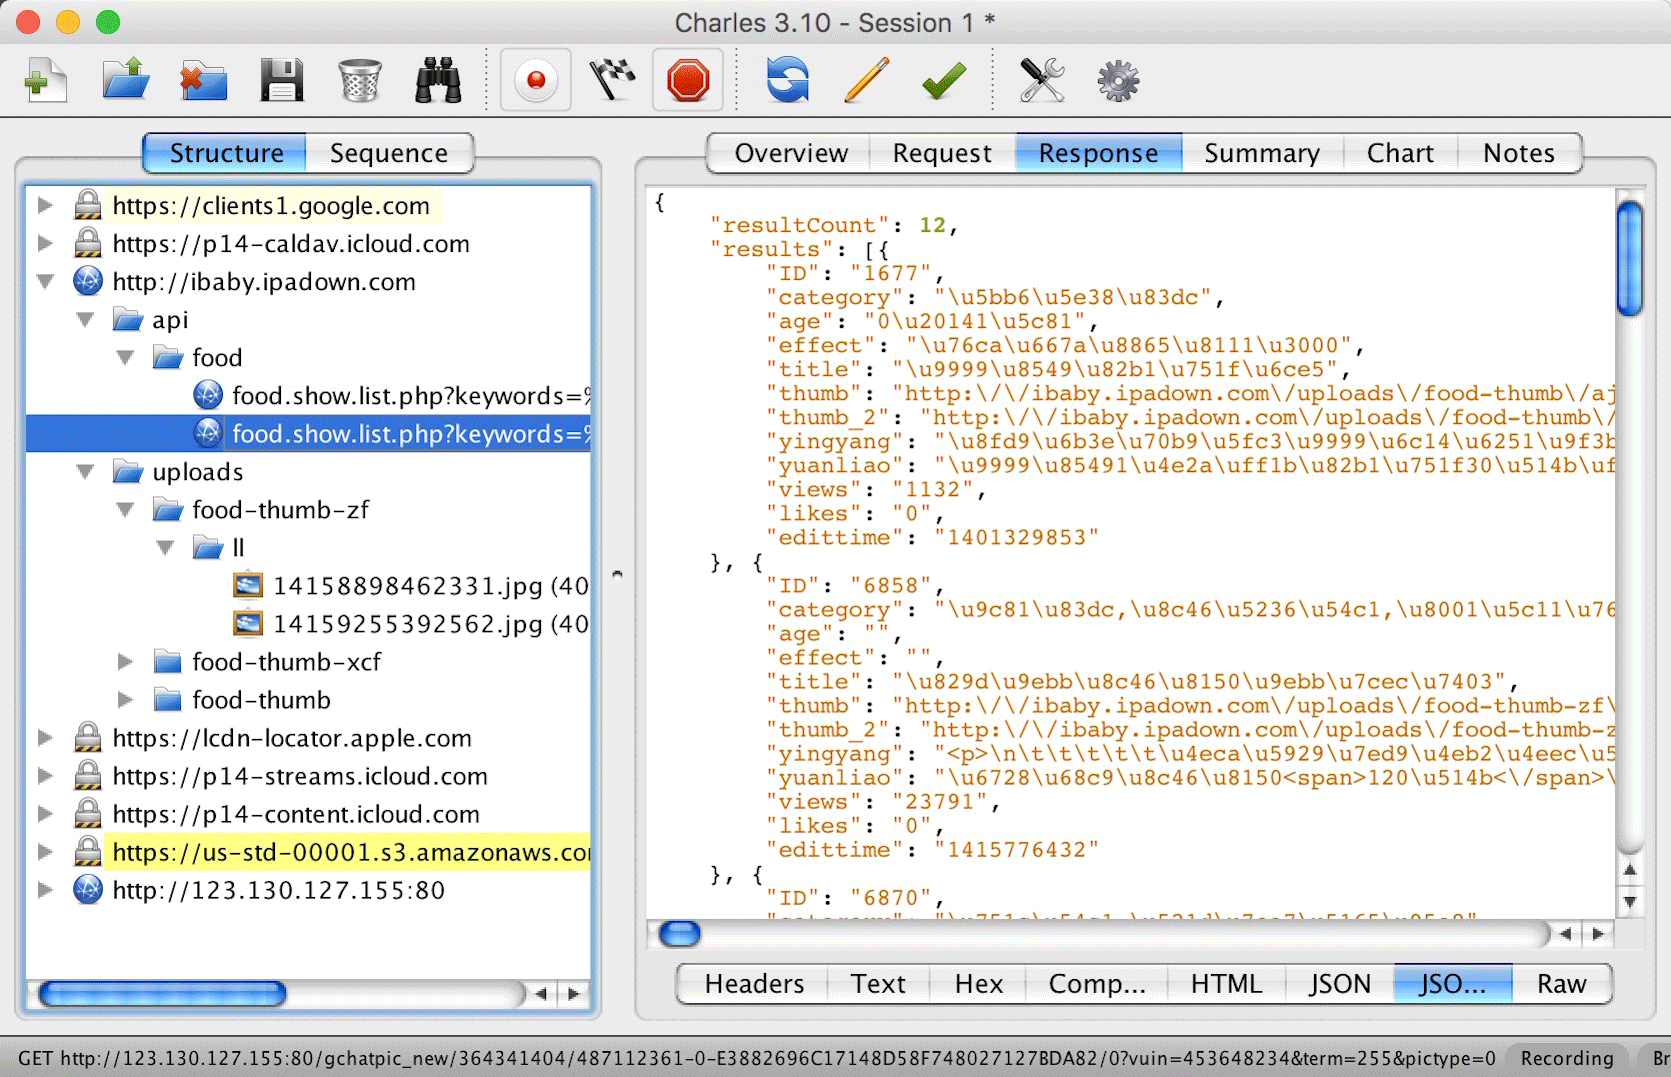This screenshot has width=1671, height=1077.
Task: Clear session with the trash can icon
Action: tap(359, 80)
